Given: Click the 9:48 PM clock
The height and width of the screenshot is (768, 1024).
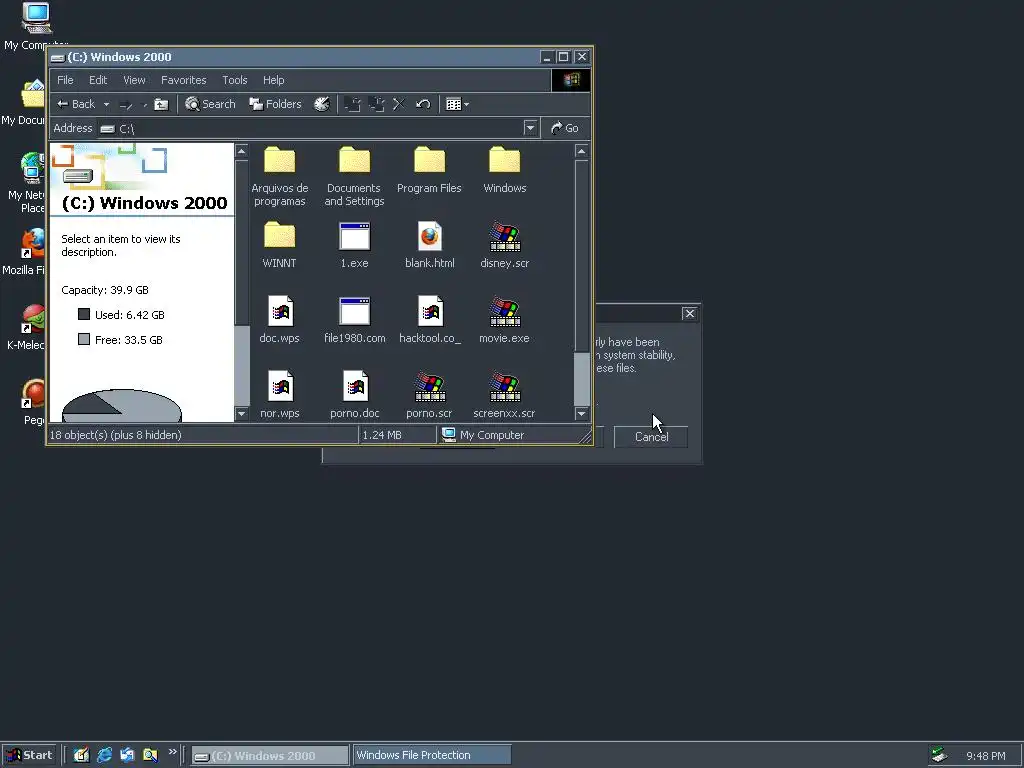Looking at the screenshot, I should pyautogui.click(x=985, y=756).
